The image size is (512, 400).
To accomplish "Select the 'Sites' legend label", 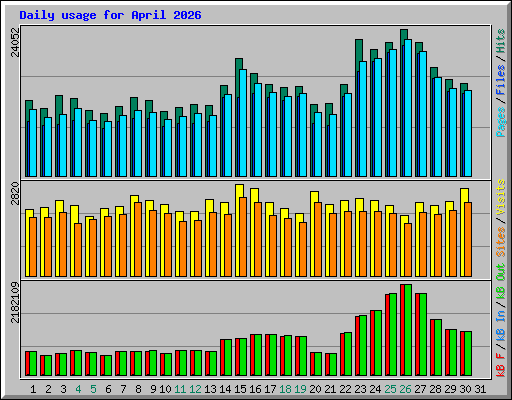I will pos(501,242).
